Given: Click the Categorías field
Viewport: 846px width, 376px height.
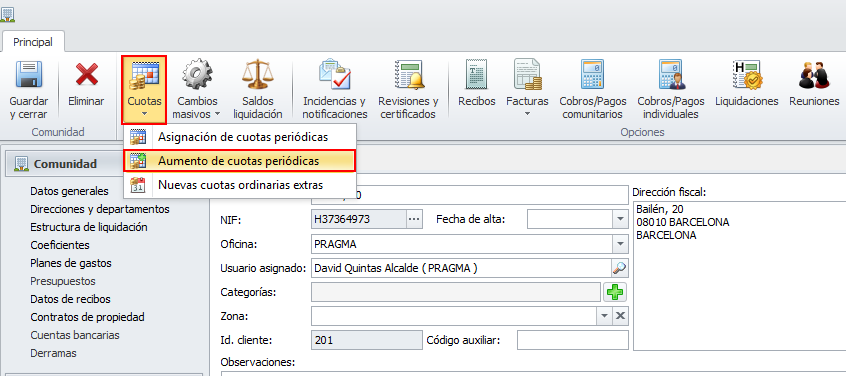Looking at the screenshot, I should tap(456, 292).
